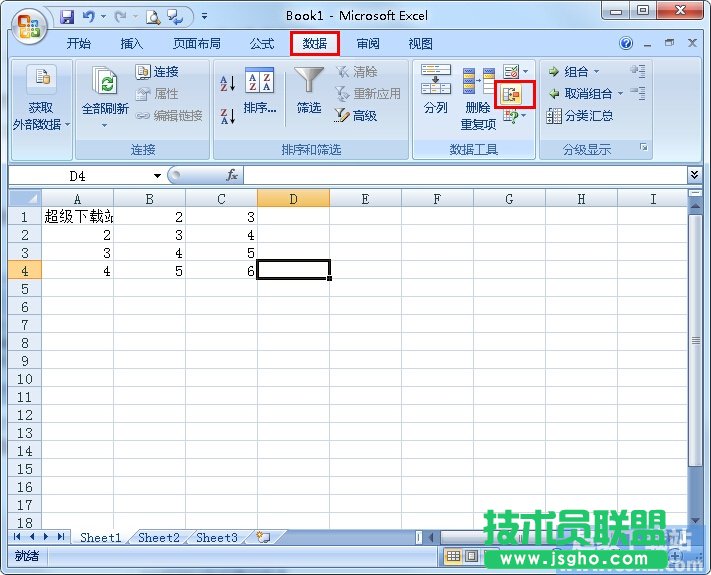Click the Save icon in quick access toolbar
711x575 pixels.
67,16
